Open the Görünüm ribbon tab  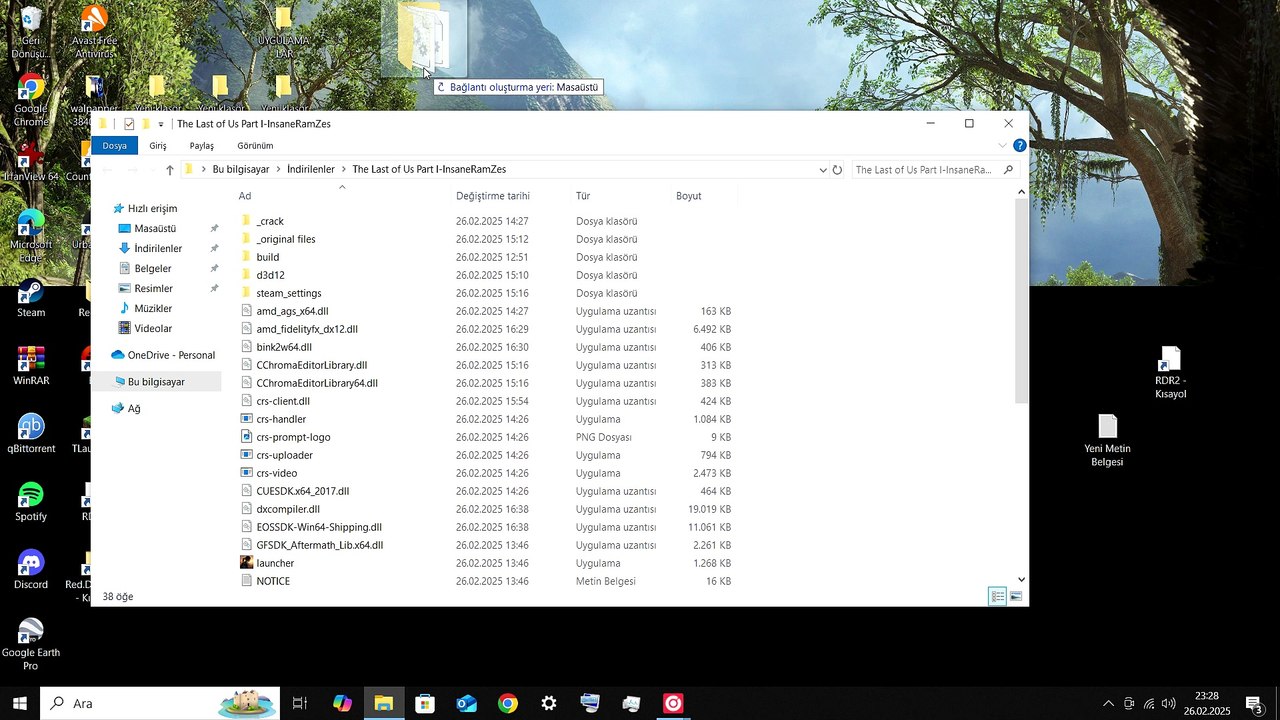click(x=255, y=146)
